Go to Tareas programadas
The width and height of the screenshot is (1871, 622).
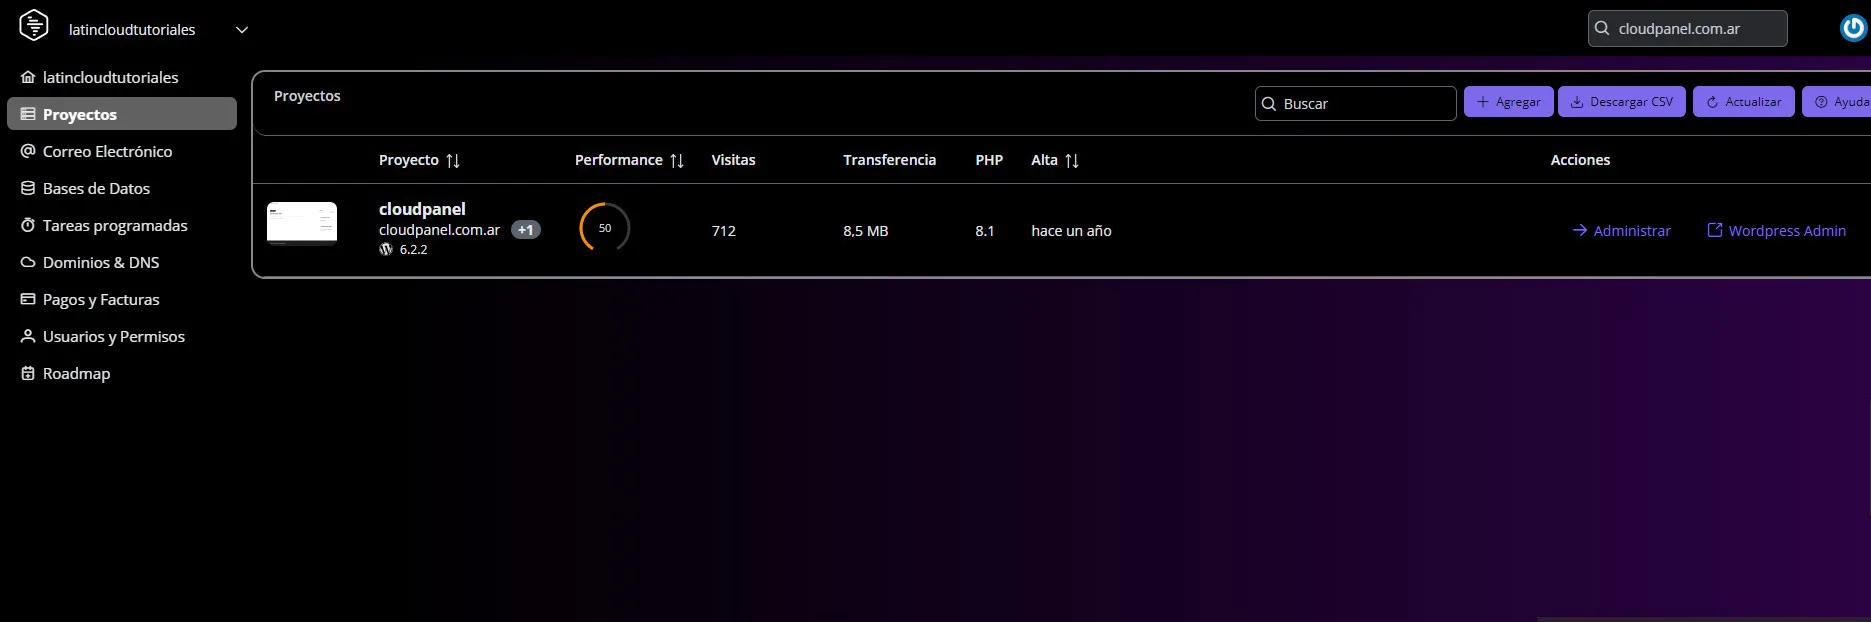115,225
